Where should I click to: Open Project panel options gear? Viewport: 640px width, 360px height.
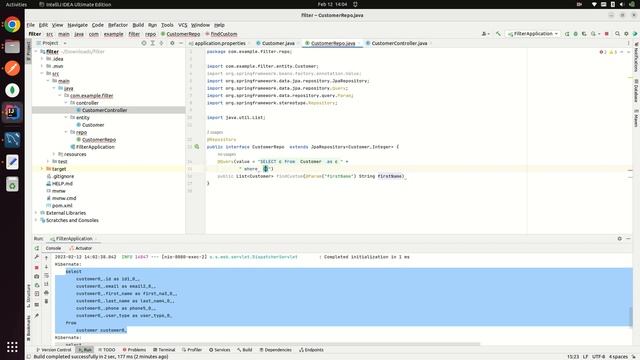coord(172,43)
